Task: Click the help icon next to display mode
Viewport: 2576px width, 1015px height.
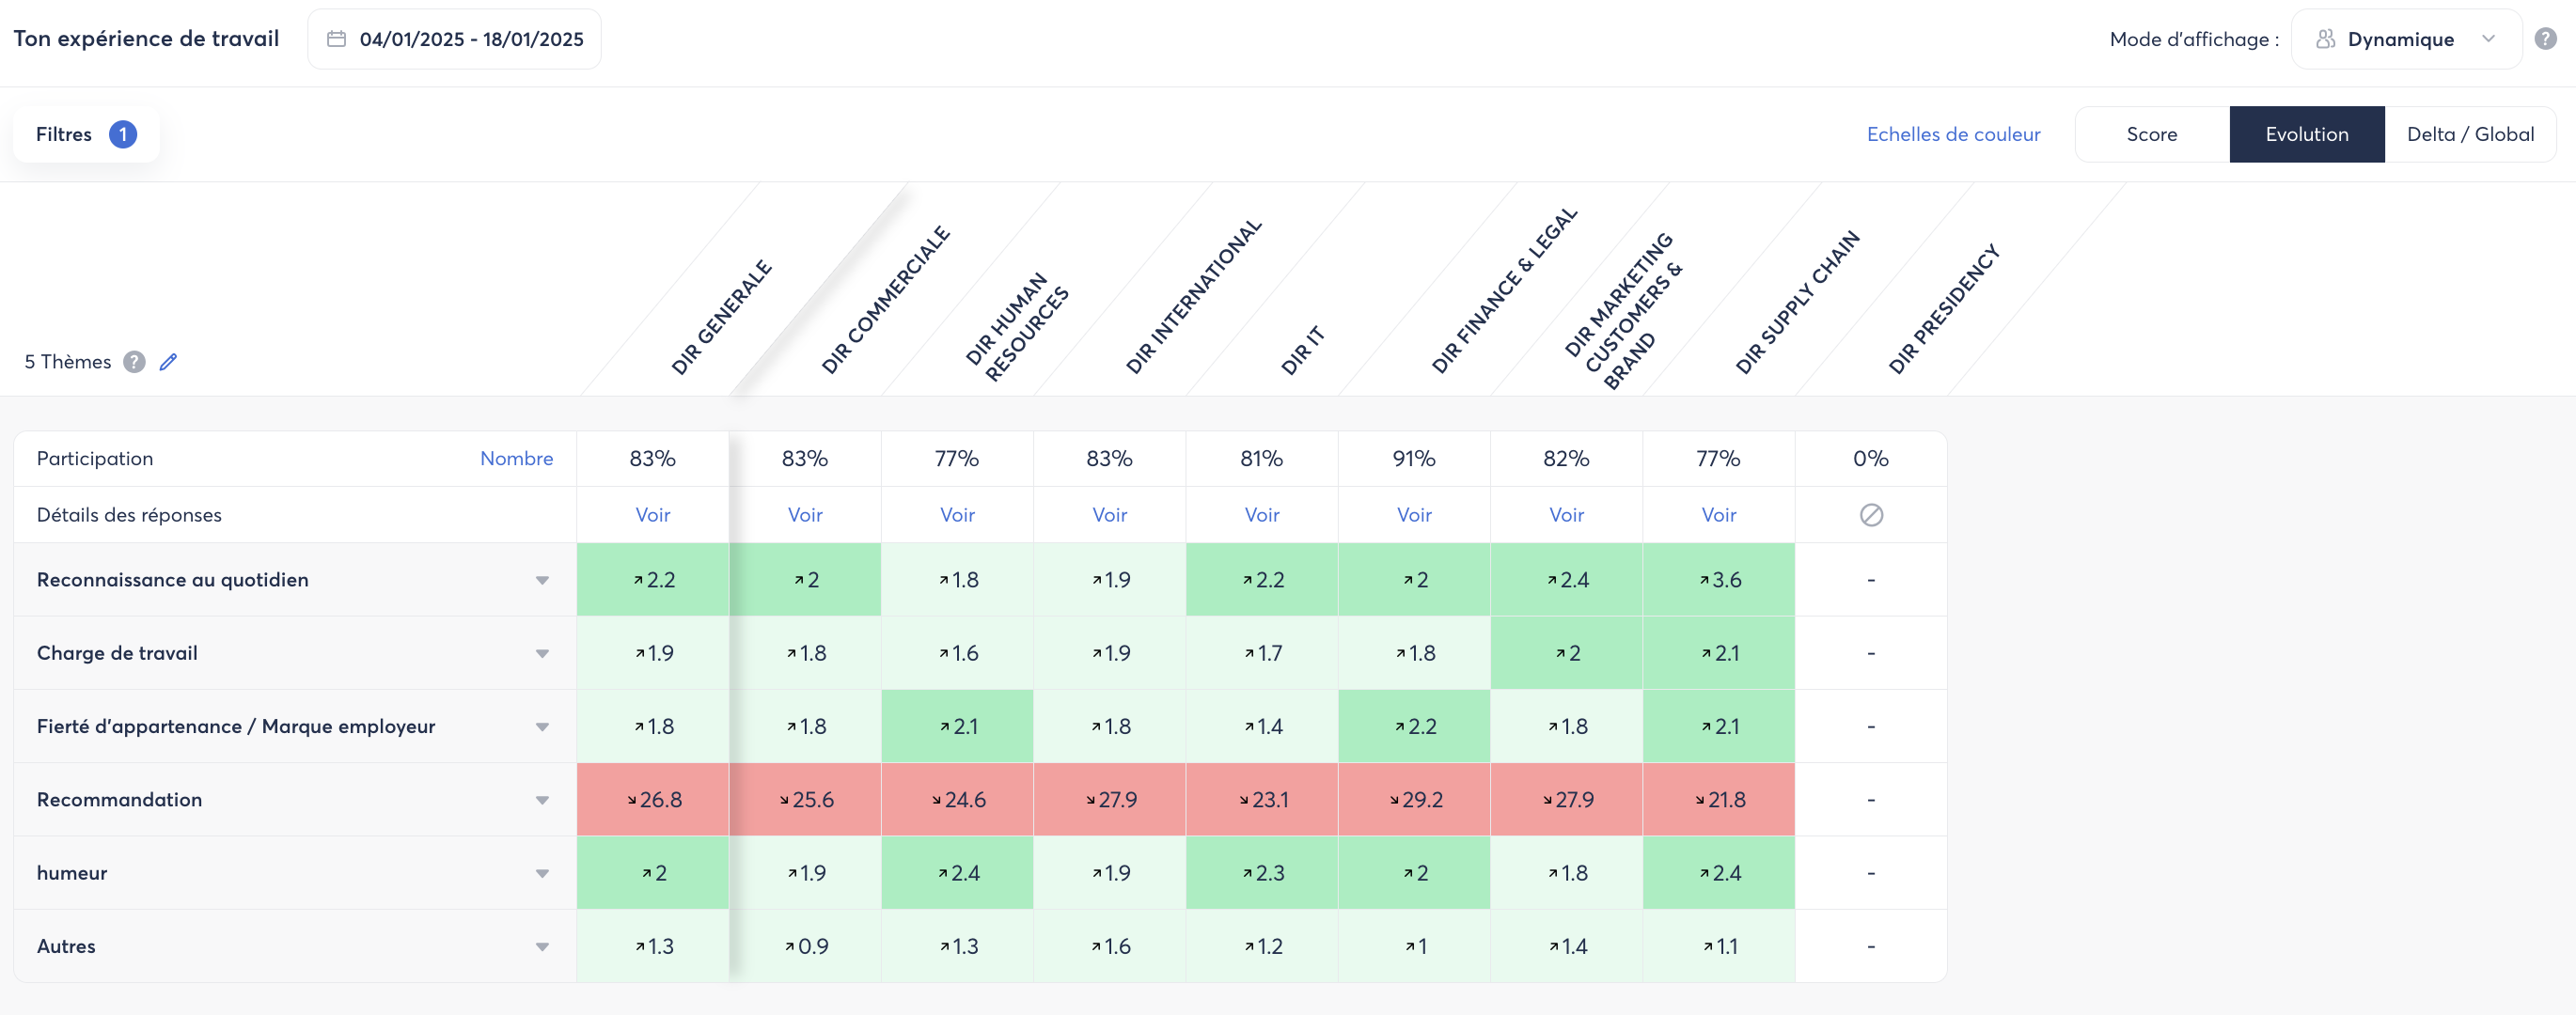Action: coord(2545,39)
